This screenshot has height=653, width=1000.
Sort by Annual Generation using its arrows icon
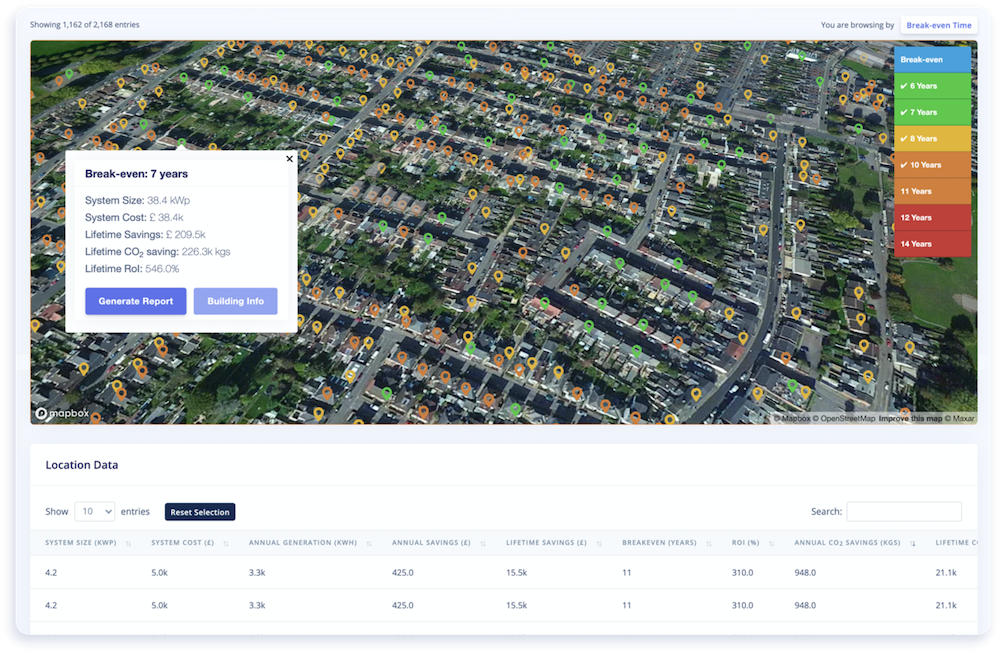pyautogui.click(x=369, y=544)
